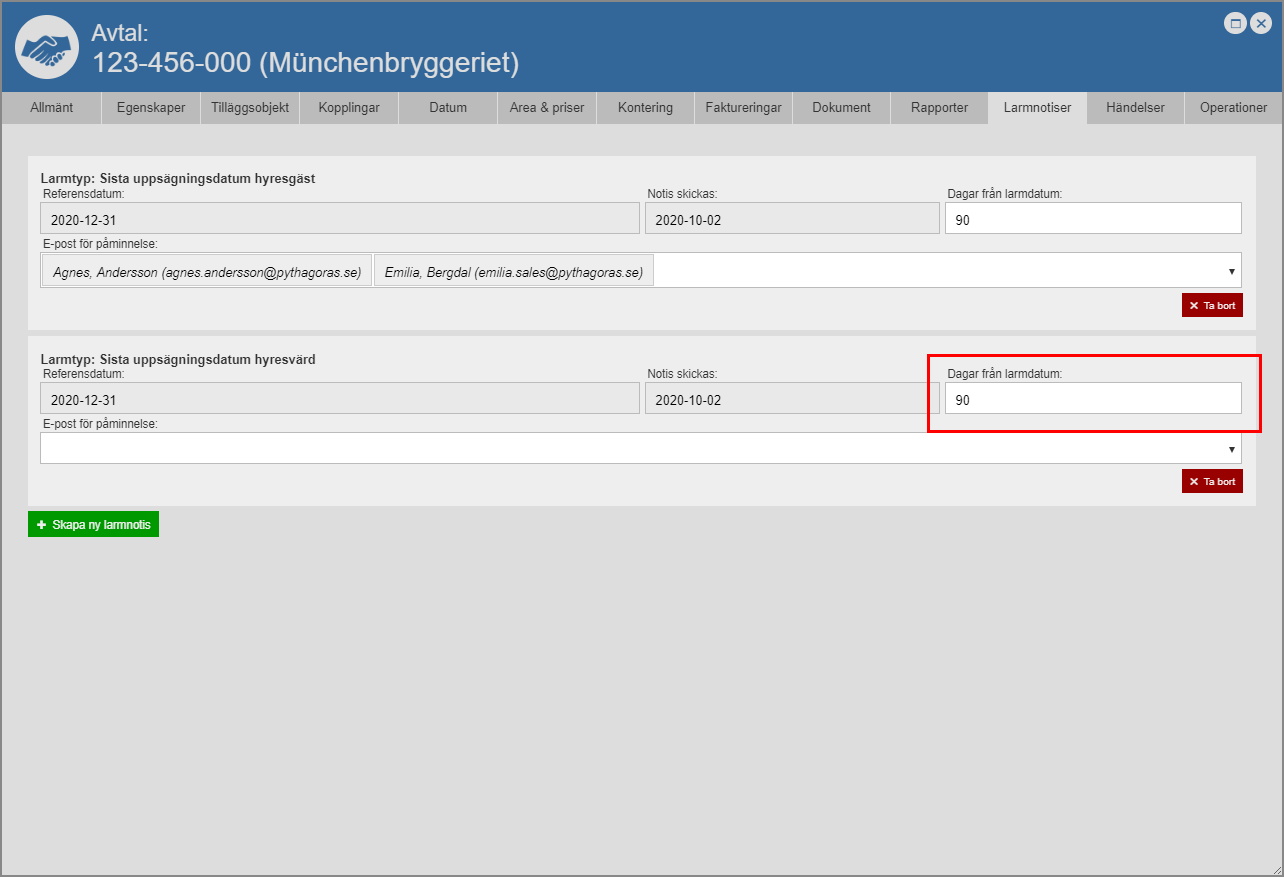Go to the Area & priser tab
The image size is (1284, 877).
[546, 108]
